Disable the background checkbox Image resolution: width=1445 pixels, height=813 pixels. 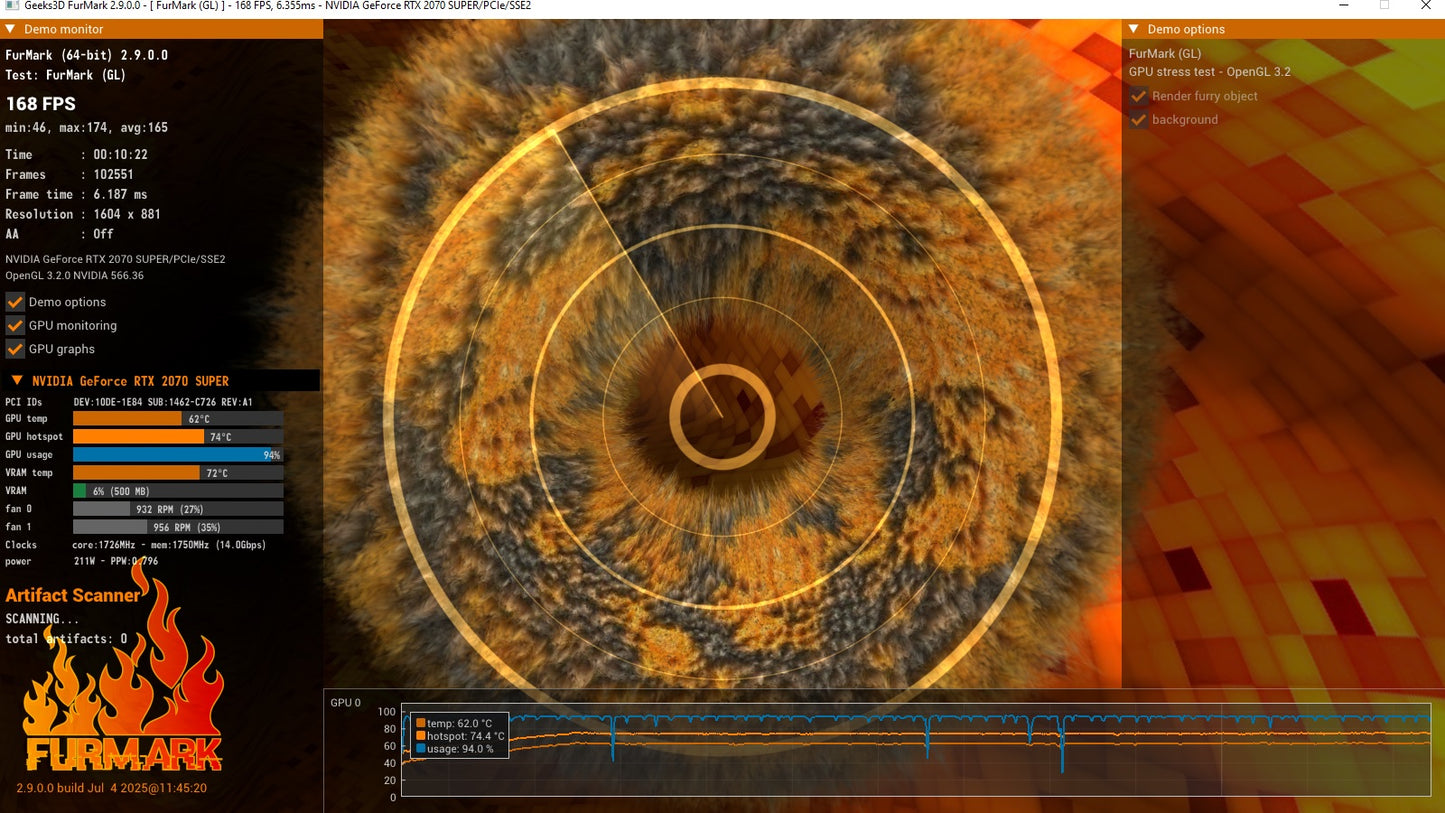click(x=1138, y=119)
